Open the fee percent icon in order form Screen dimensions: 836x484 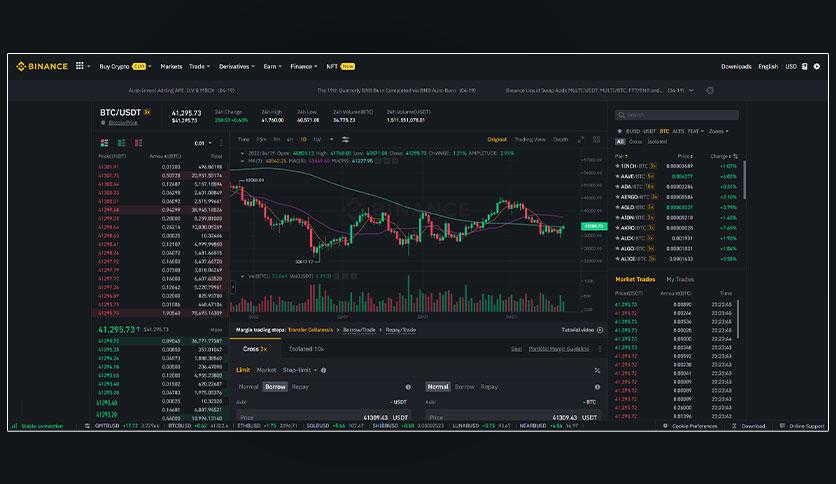[597, 370]
